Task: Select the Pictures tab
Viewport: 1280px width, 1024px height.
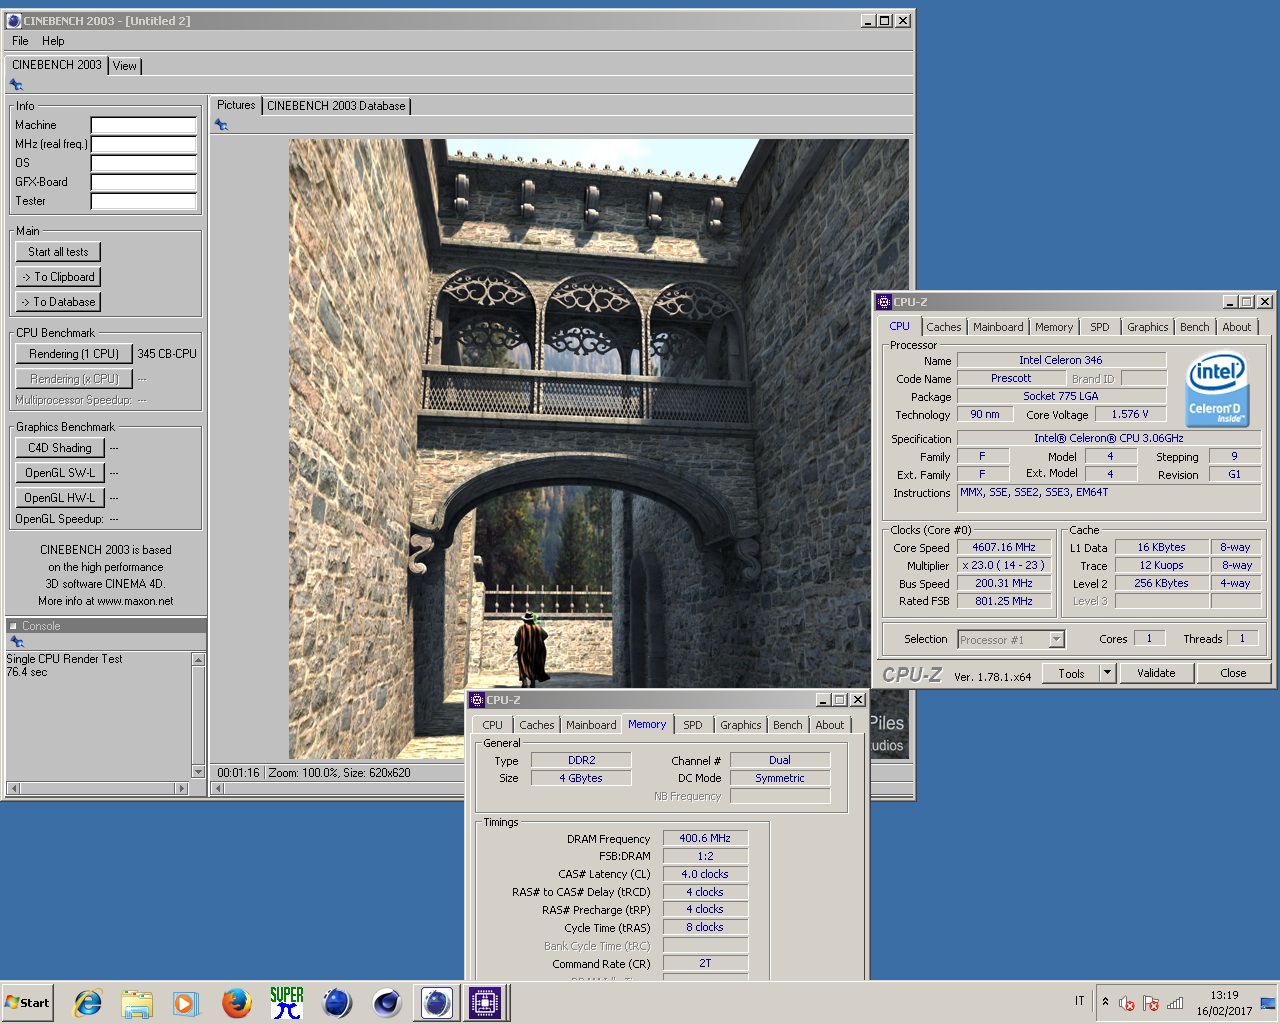Action: 236,105
